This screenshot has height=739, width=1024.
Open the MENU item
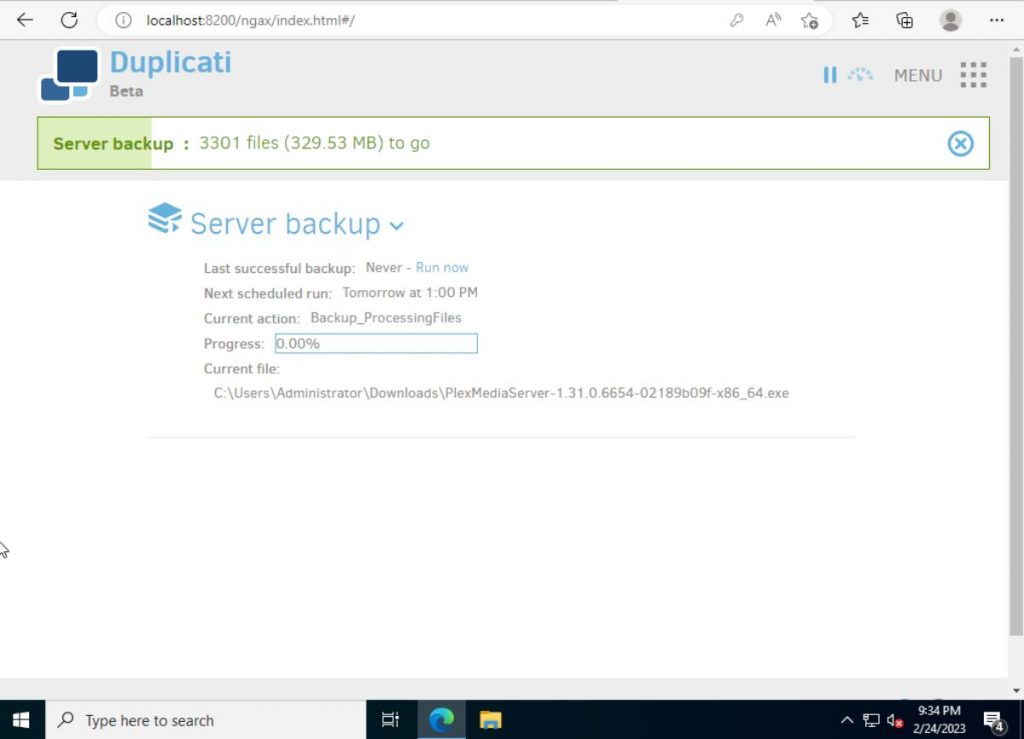tap(917, 75)
